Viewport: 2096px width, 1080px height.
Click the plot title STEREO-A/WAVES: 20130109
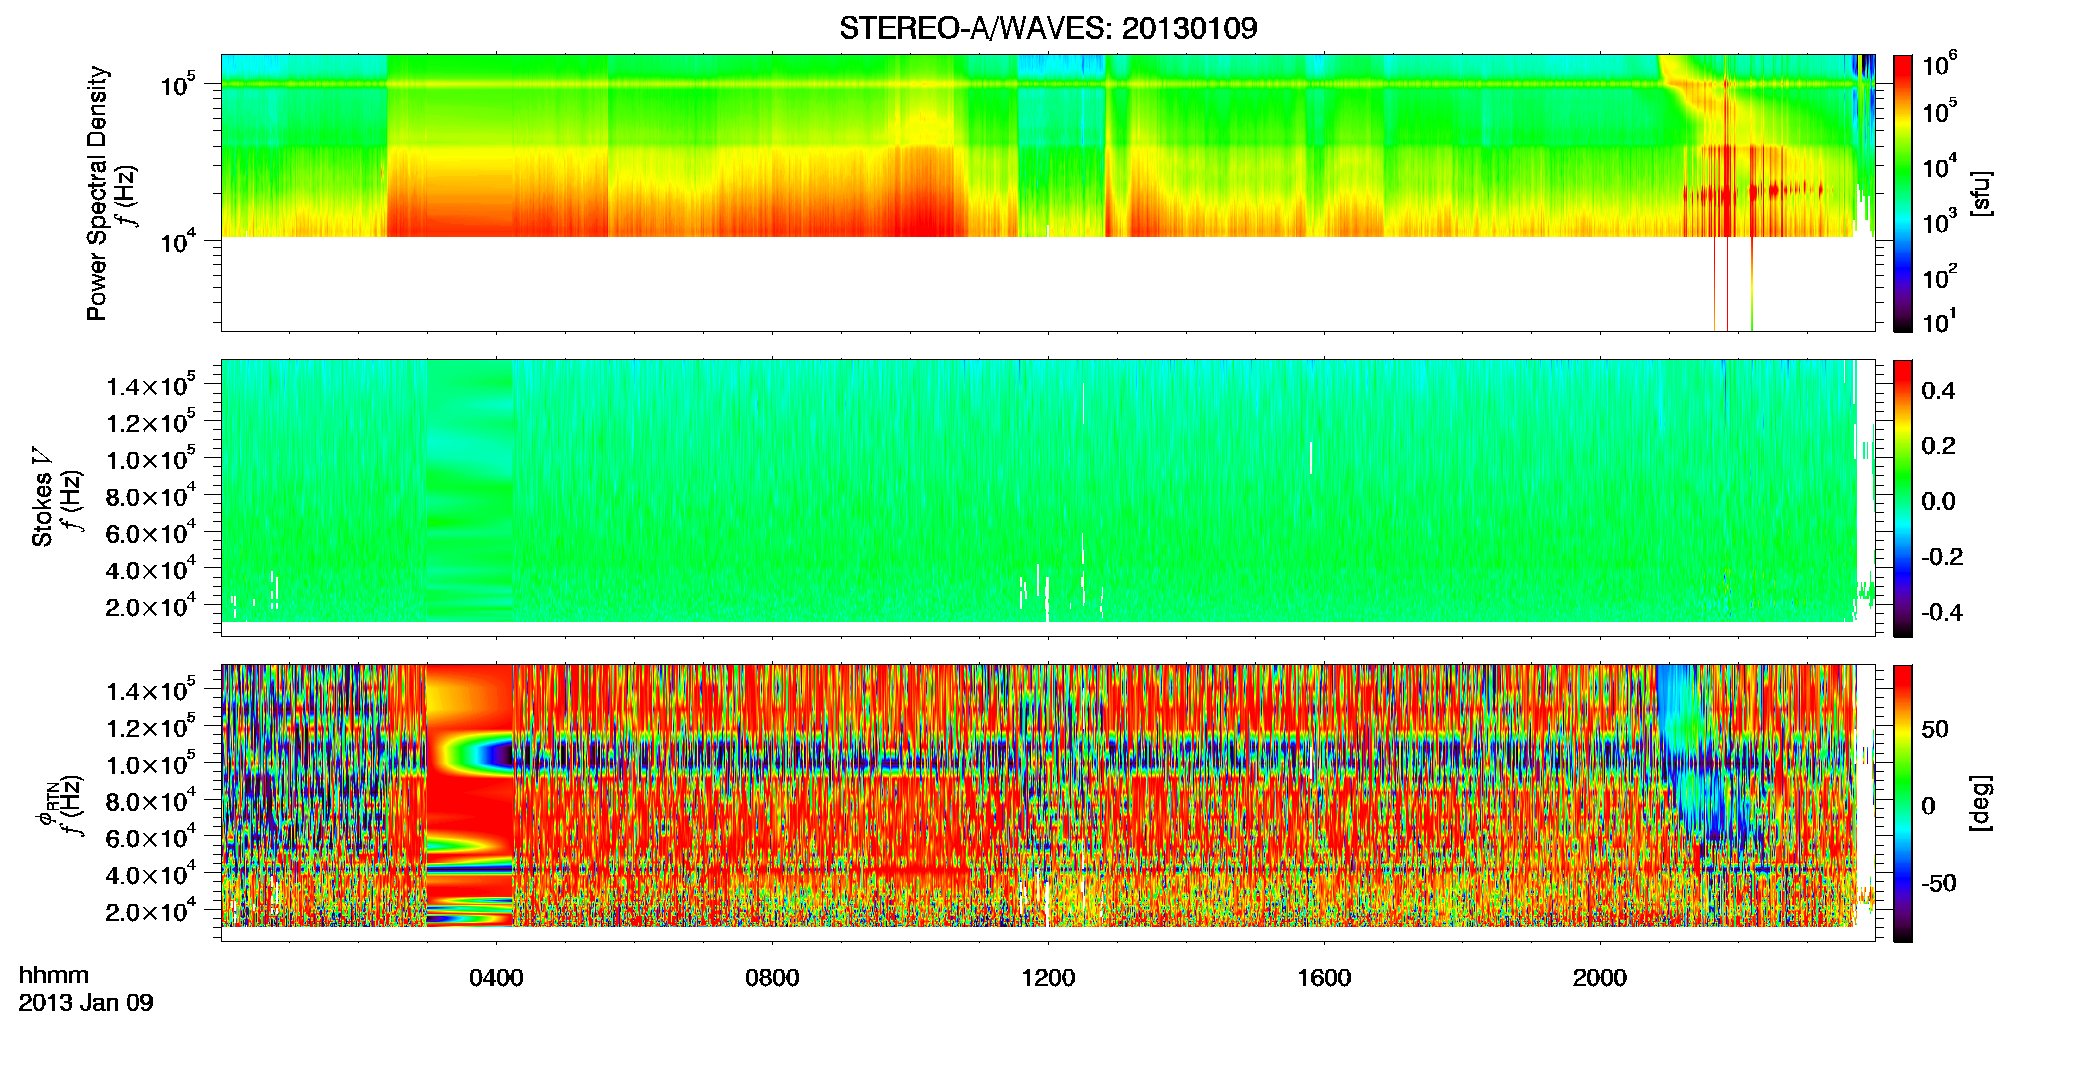[x=1048, y=28]
